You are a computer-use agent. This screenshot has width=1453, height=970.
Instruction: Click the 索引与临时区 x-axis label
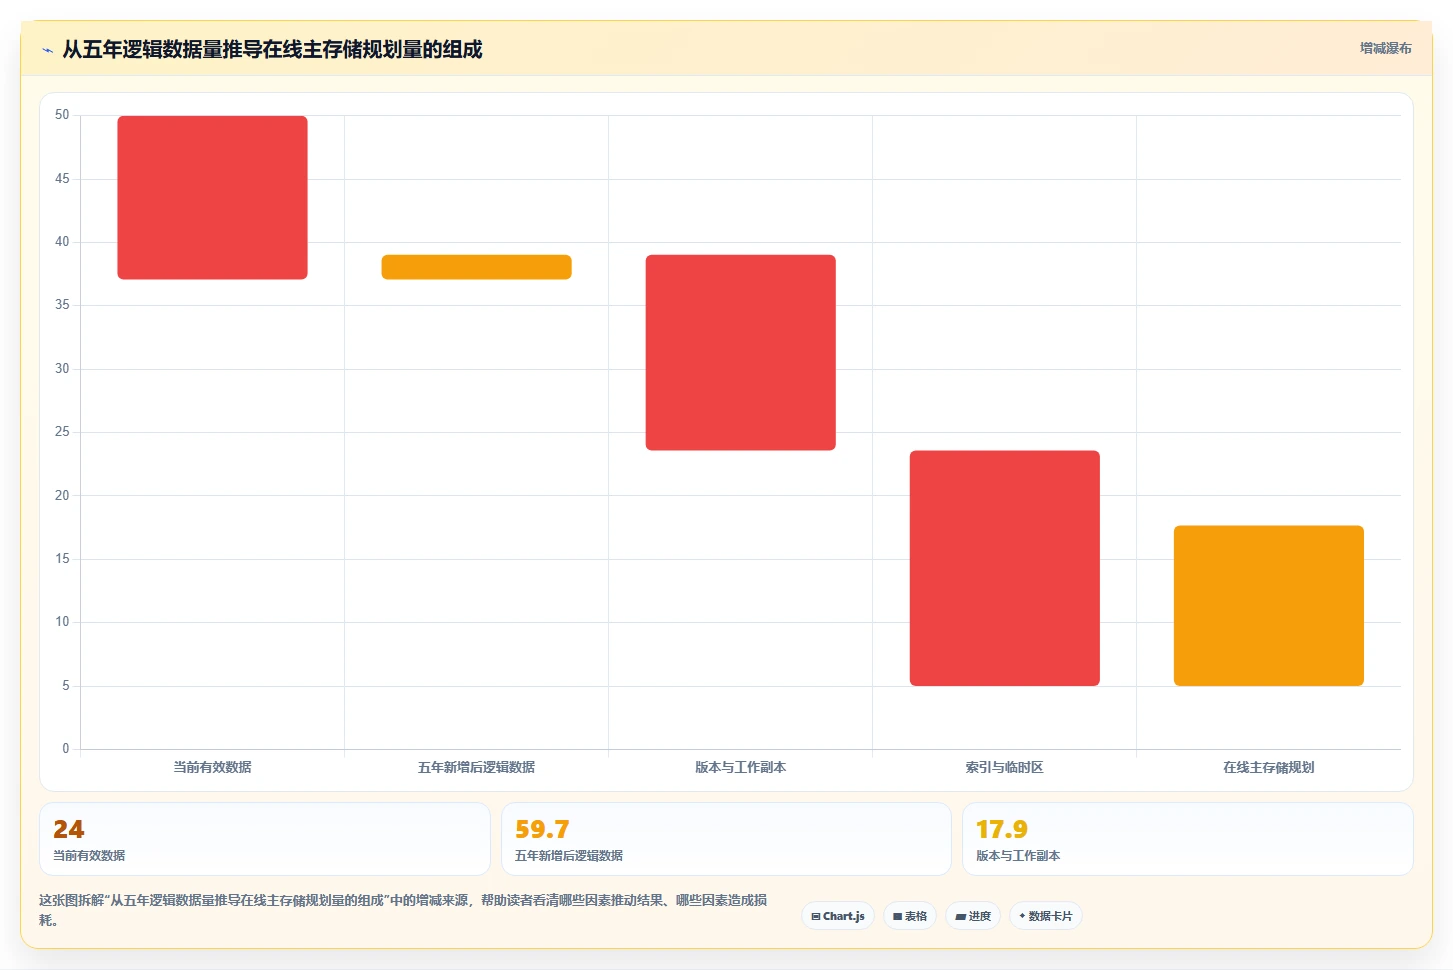click(x=1004, y=767)
